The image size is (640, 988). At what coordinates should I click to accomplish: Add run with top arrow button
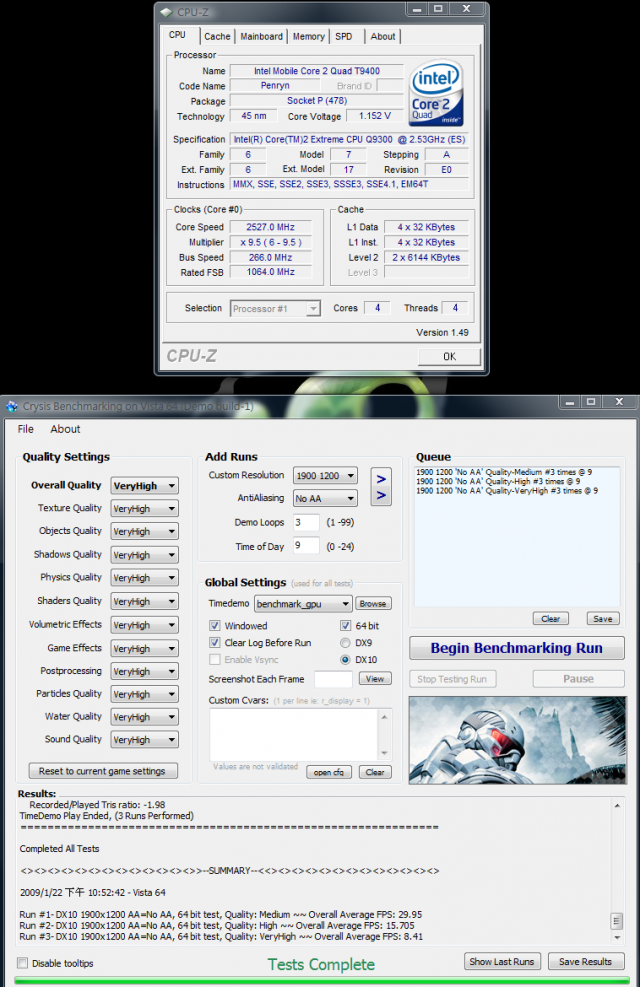tap(381, 479)
